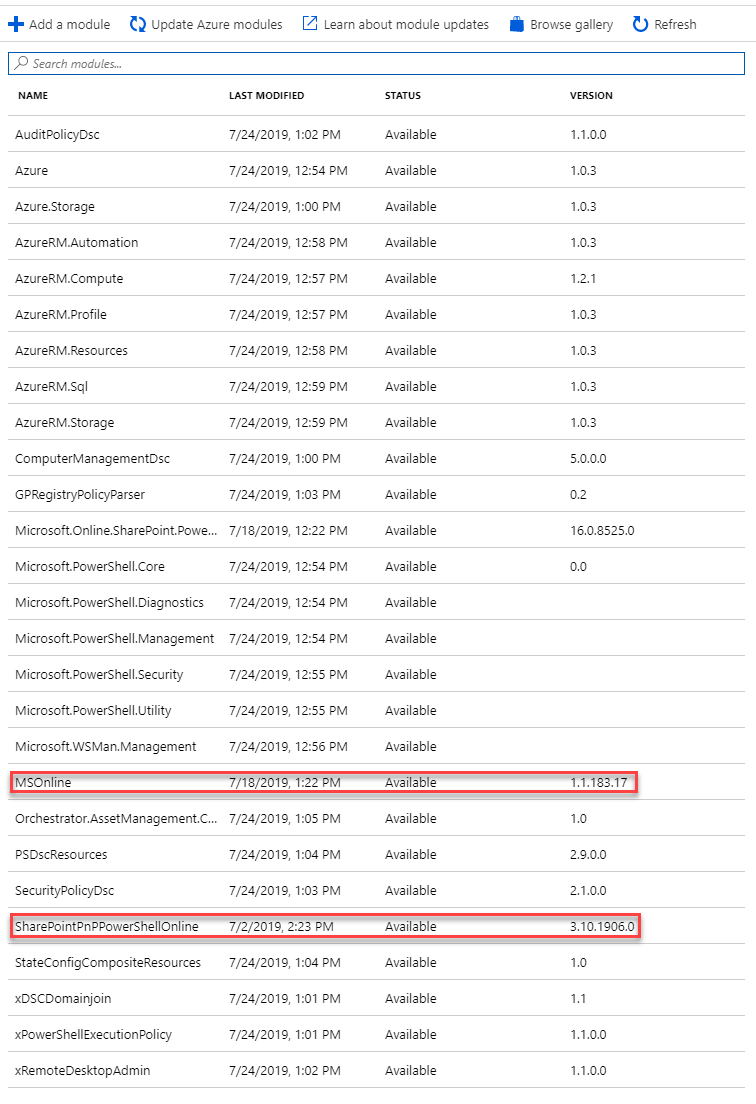Viewport: 756px width, 1104px height.
Task: Click the VERSION column header
Action: (x=591, y=95)
